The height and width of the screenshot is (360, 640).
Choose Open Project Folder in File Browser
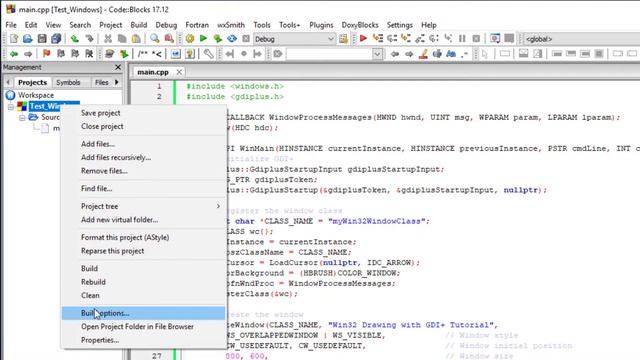(x=143, y=327)
